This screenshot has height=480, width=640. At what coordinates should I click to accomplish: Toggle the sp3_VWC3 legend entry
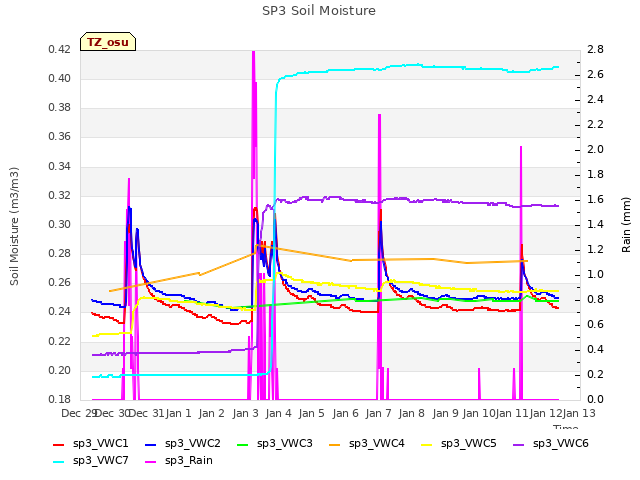pyautogui.click(x=275, y=444)
